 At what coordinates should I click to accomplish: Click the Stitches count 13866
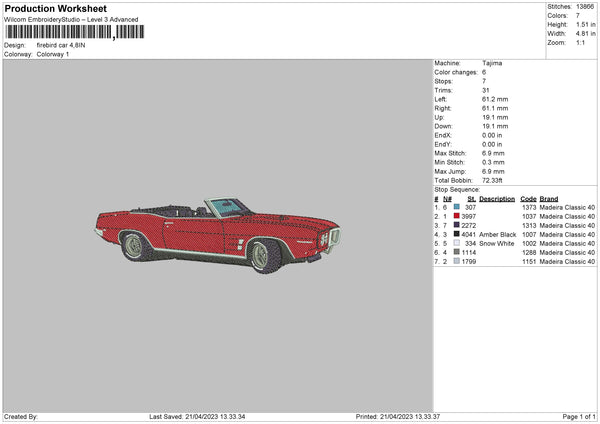tap(584, 6)
